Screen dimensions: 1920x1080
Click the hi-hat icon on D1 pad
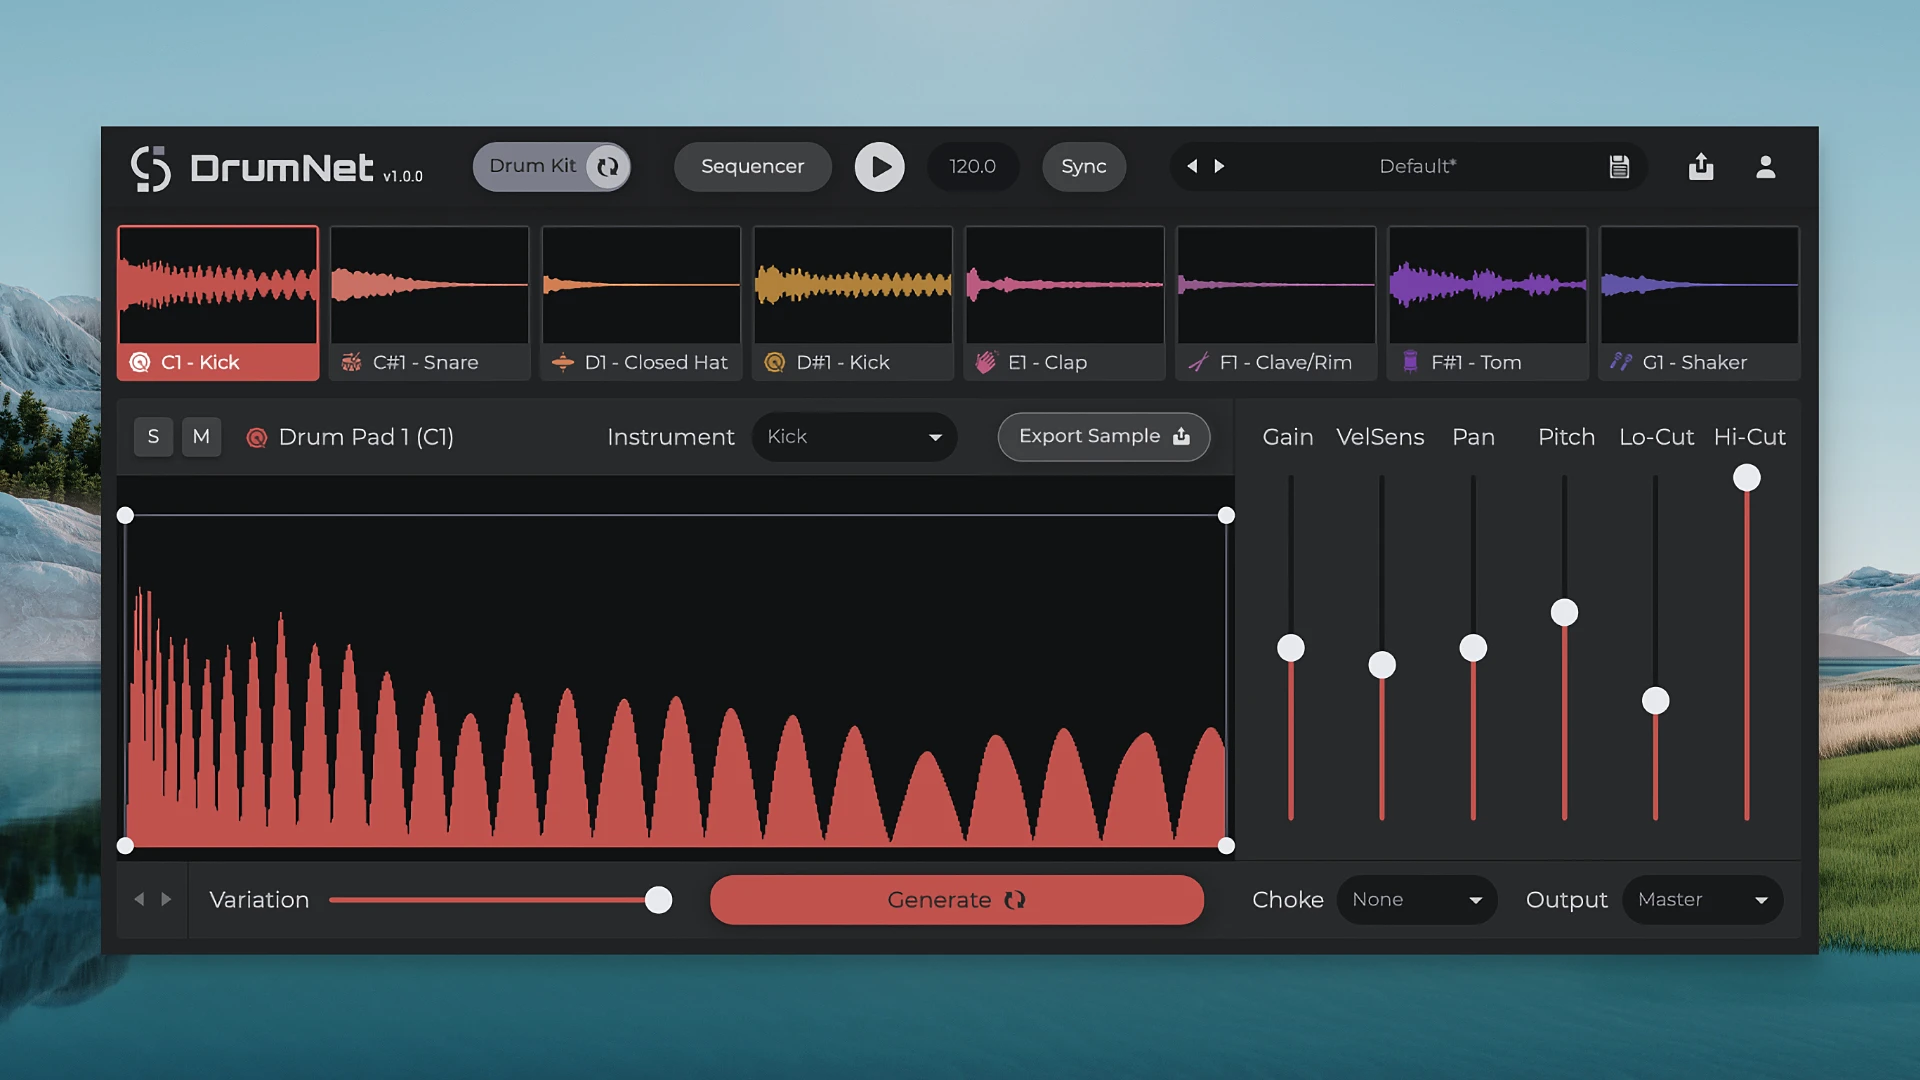(x=563, y=362)
